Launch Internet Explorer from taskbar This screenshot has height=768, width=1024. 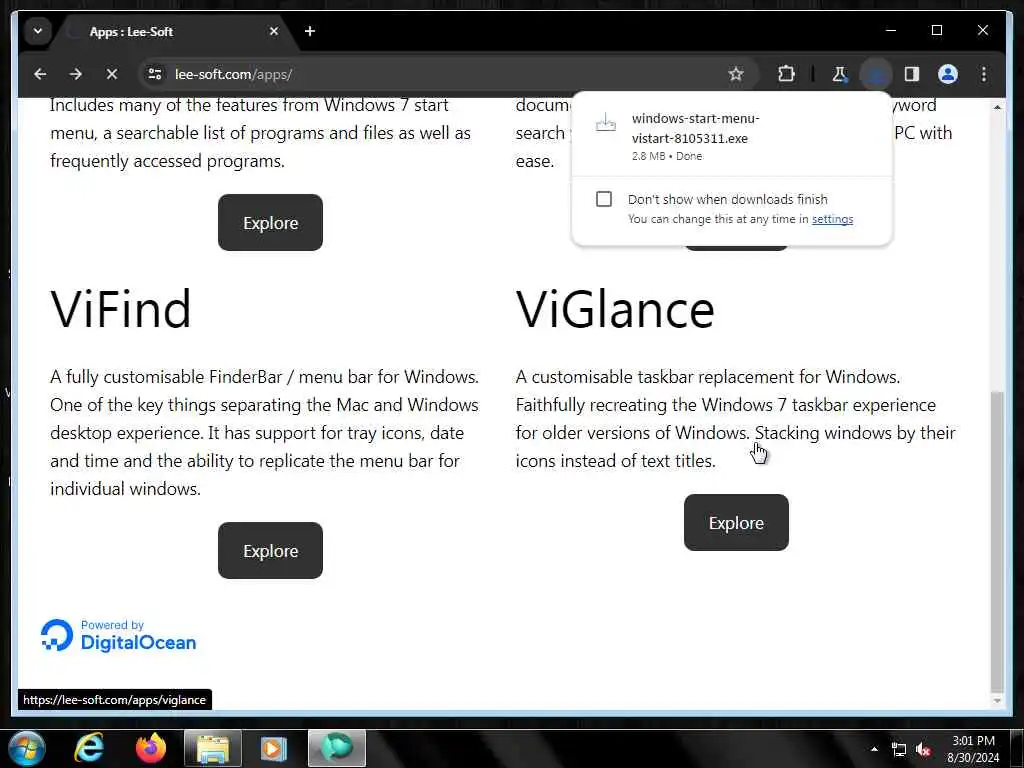point(89,748)
